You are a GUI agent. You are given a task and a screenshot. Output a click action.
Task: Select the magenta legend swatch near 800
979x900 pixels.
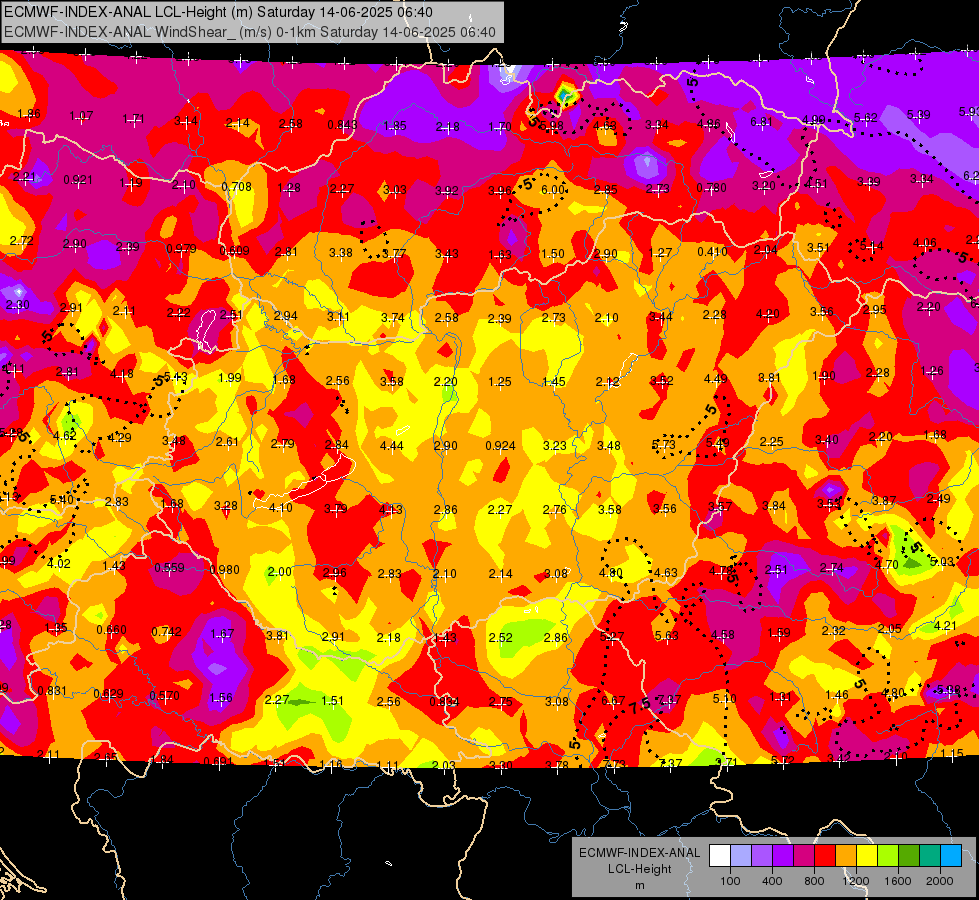click(804, 856)
